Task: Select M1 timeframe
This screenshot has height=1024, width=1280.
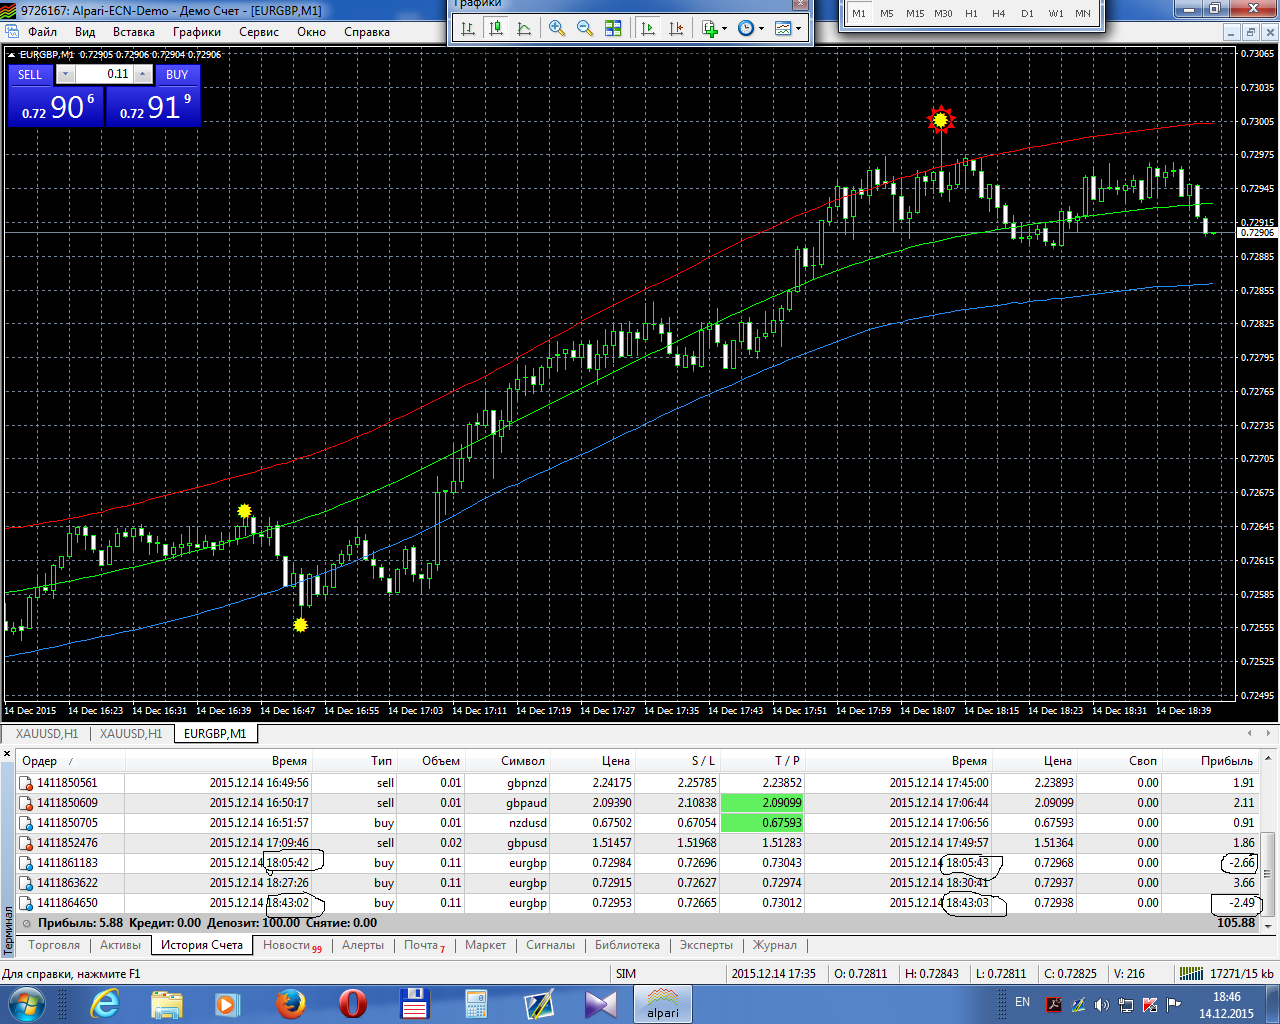Action: coord(859,14)
